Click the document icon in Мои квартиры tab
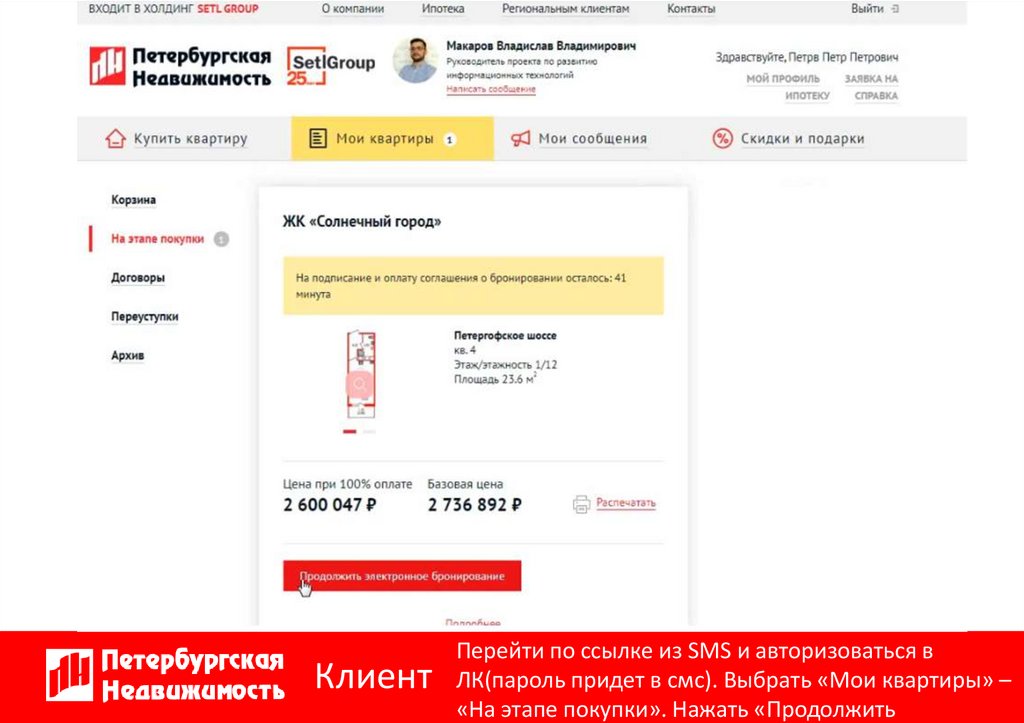 point(317,138)
